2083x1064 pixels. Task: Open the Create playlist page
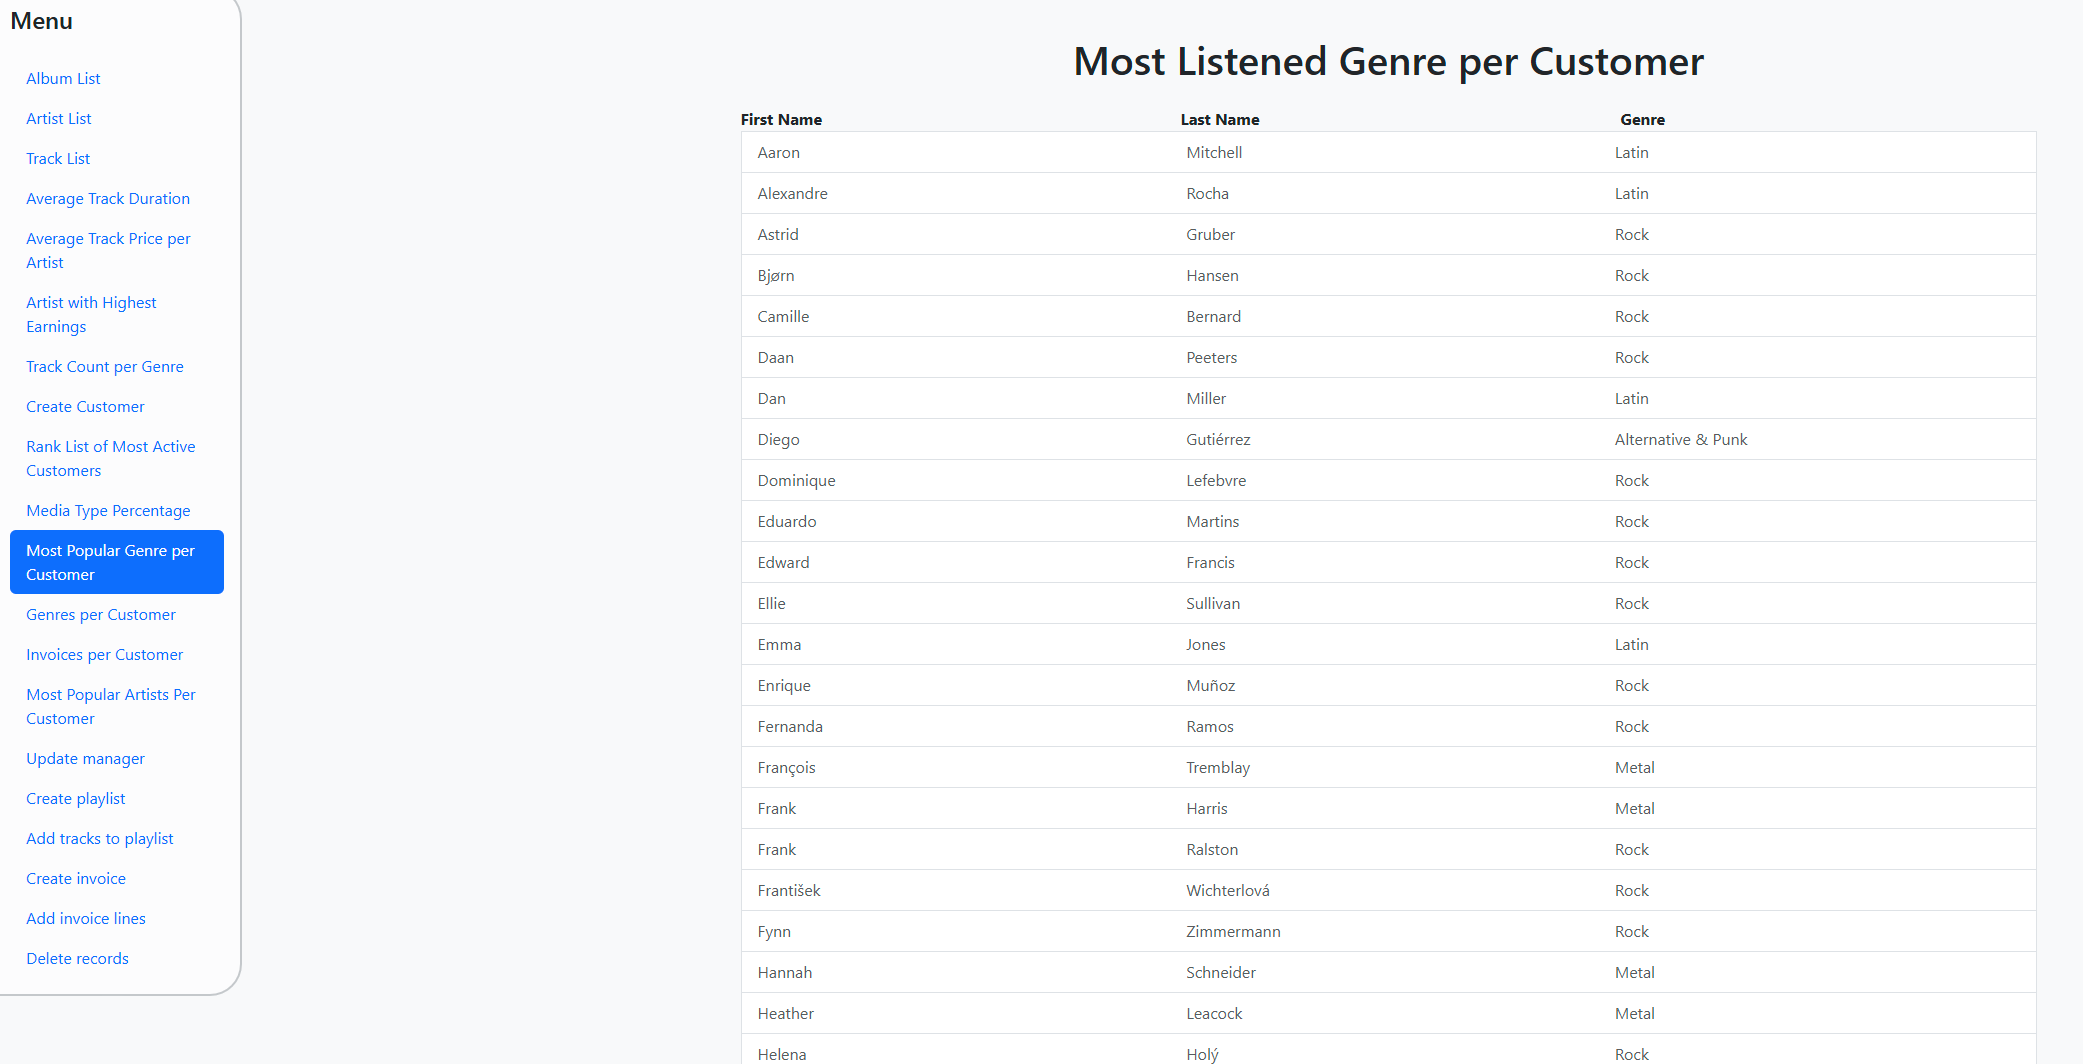coord(76,798)
